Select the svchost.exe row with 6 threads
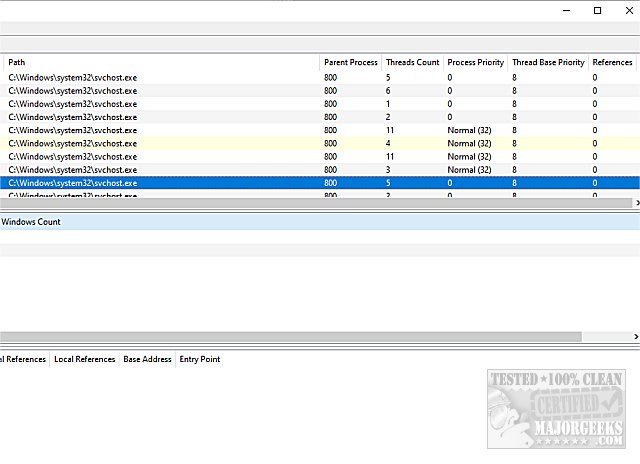The image size is (640, 464). click(x=320, y=91)
